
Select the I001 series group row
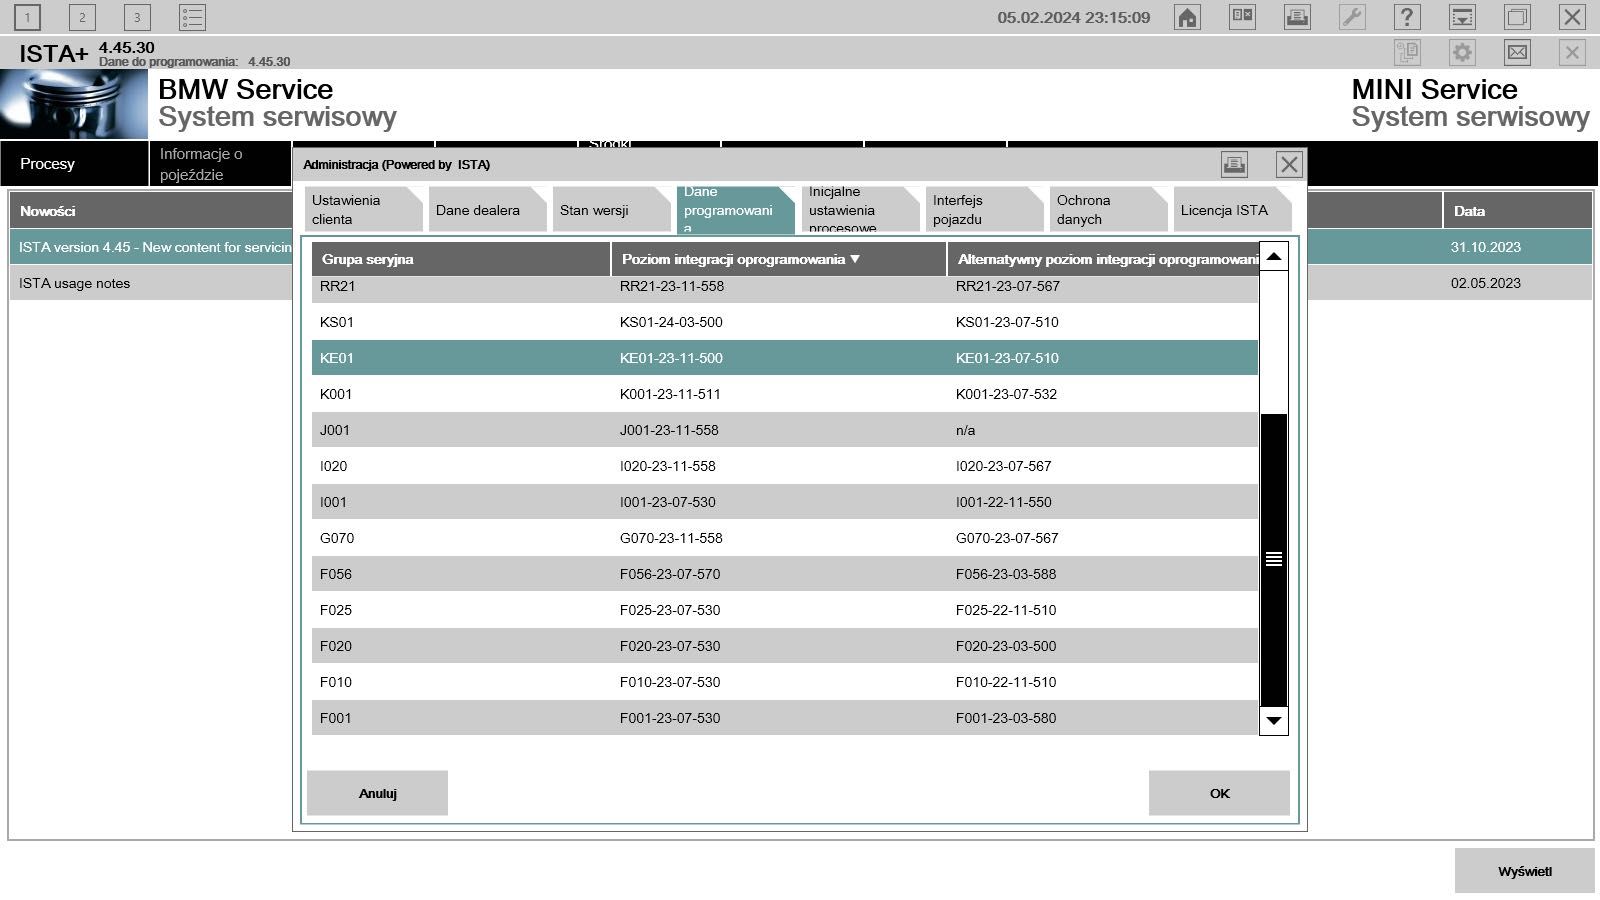tap(785, 502)
